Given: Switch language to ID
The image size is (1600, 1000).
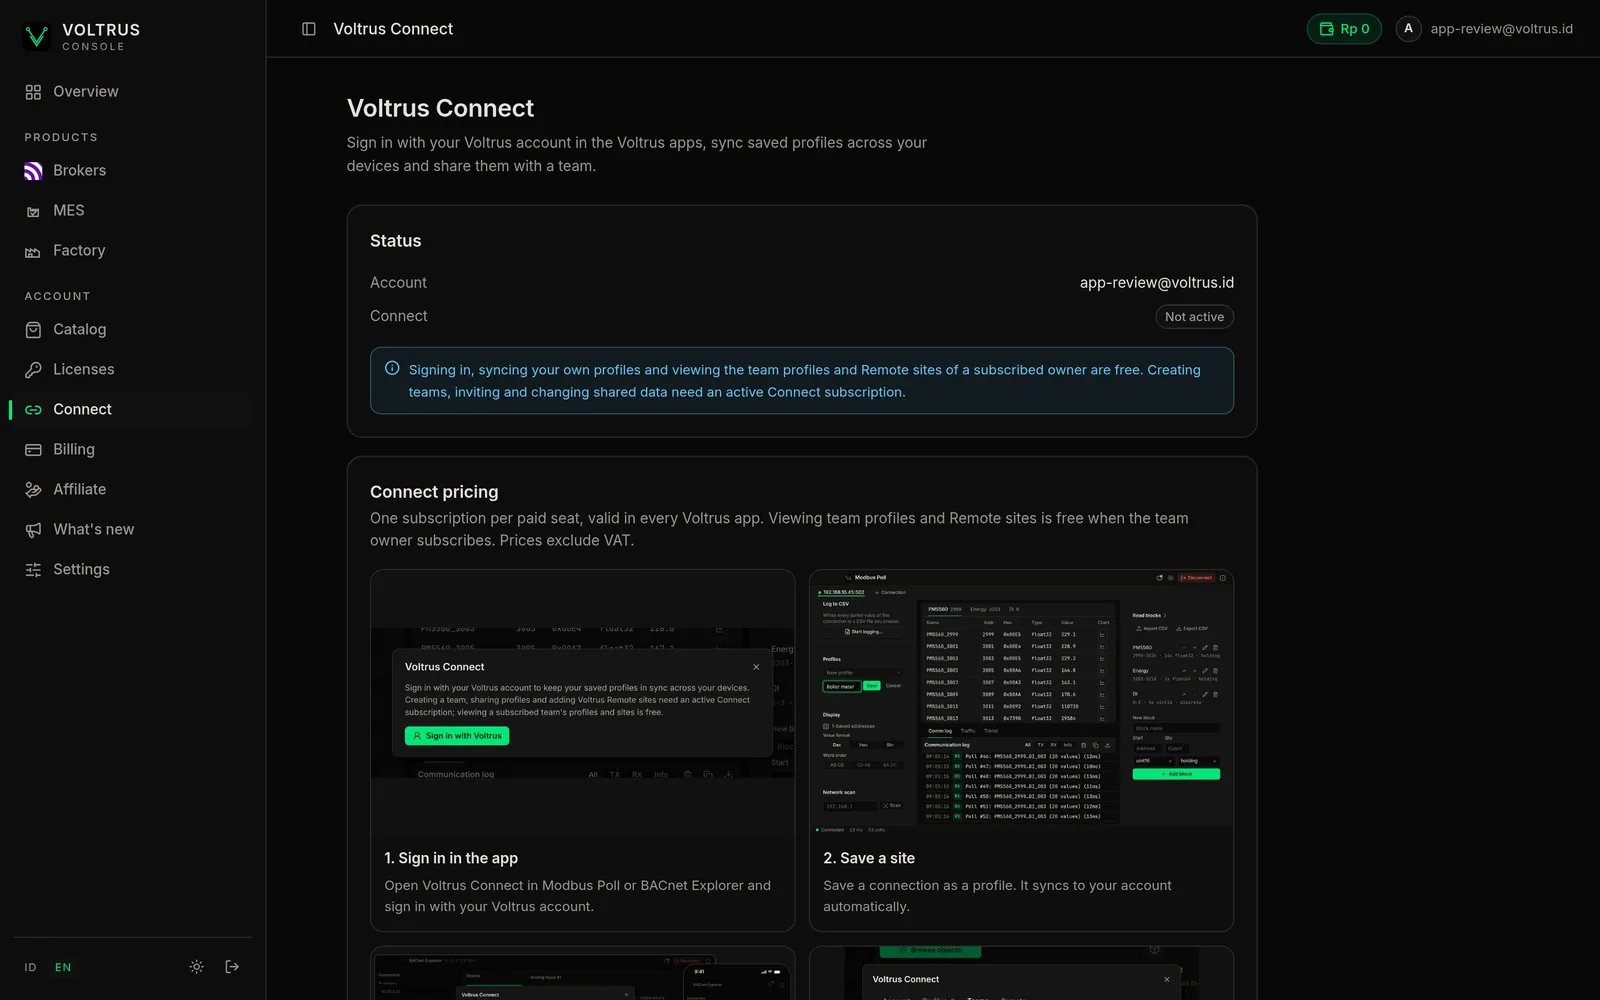Looking at the screenshot, I should tap(30, 968).
